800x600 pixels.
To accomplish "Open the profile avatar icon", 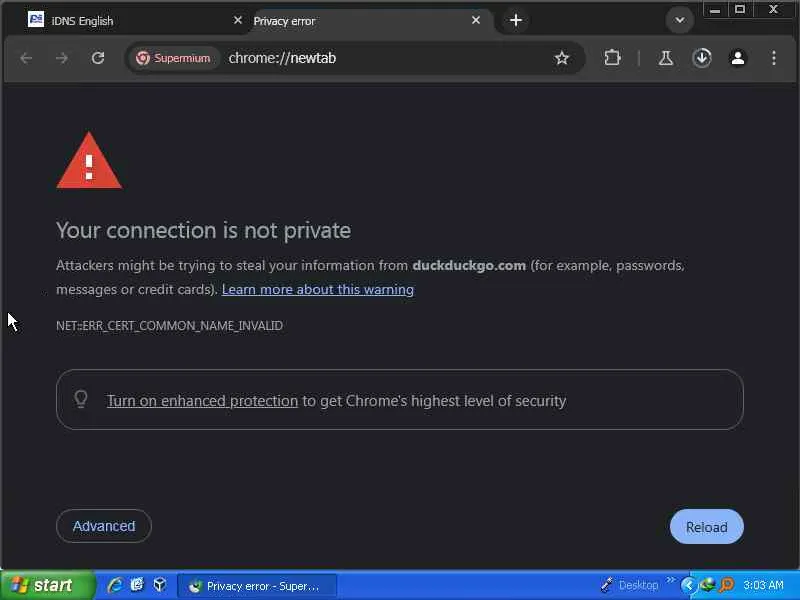I will [x=738, y=58].
